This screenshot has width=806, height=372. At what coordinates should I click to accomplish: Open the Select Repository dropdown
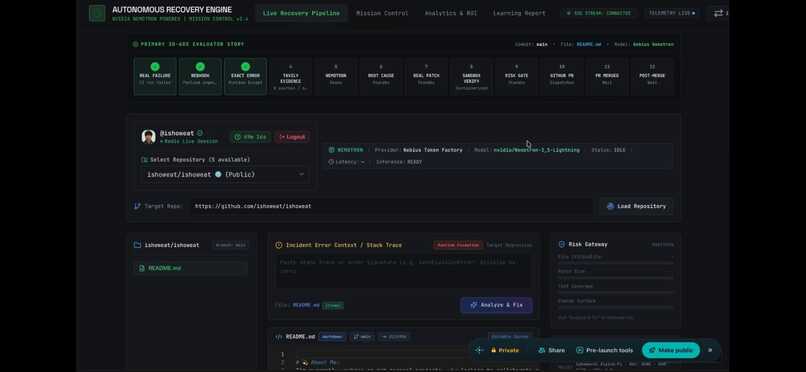click(x=225, y=174)
